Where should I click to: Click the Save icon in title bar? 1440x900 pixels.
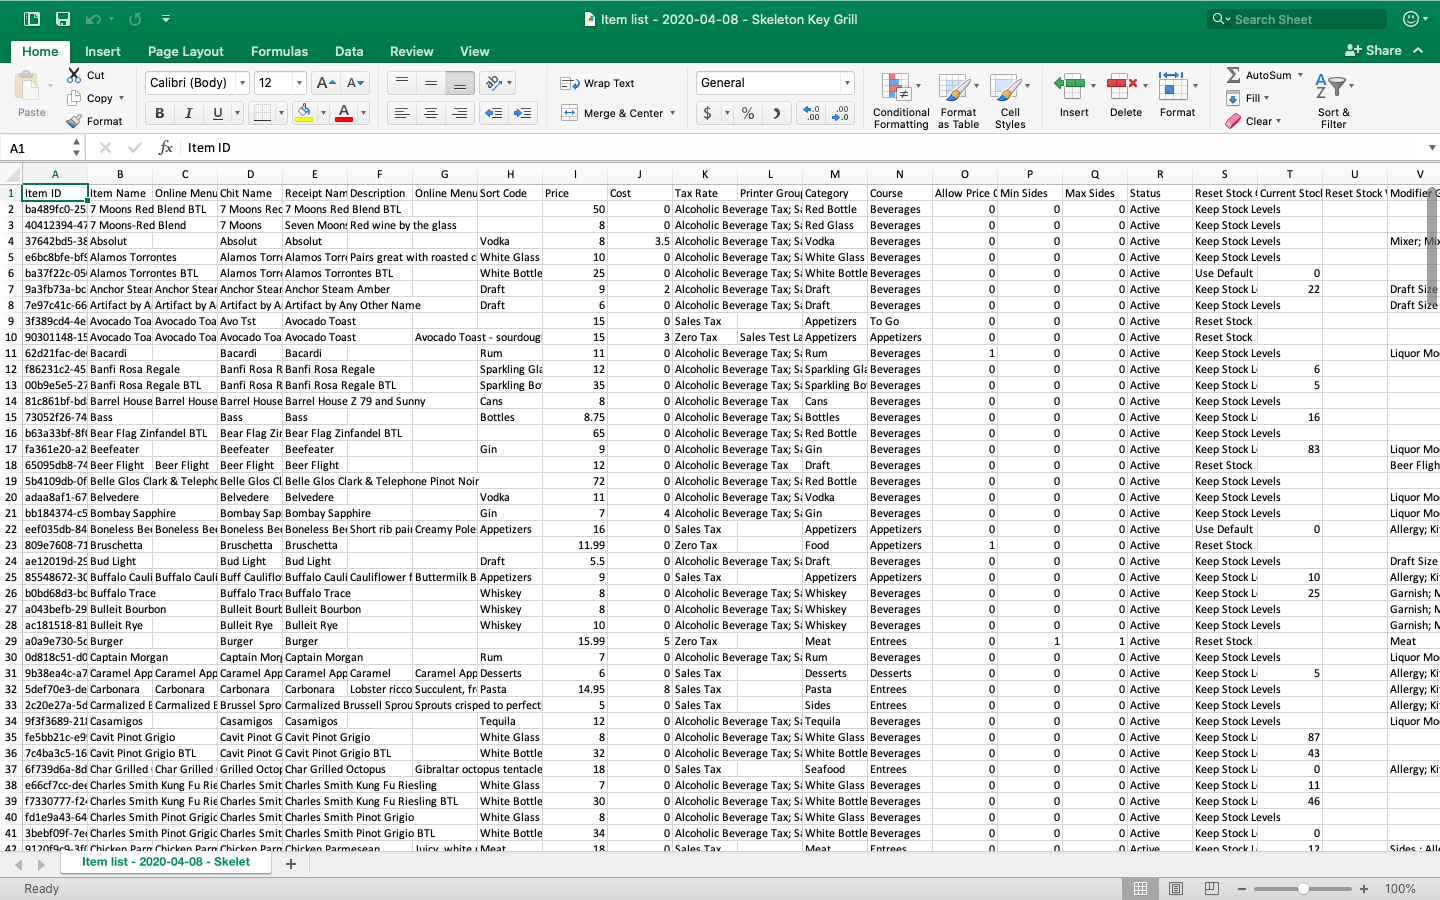click(x=63, y=19)
